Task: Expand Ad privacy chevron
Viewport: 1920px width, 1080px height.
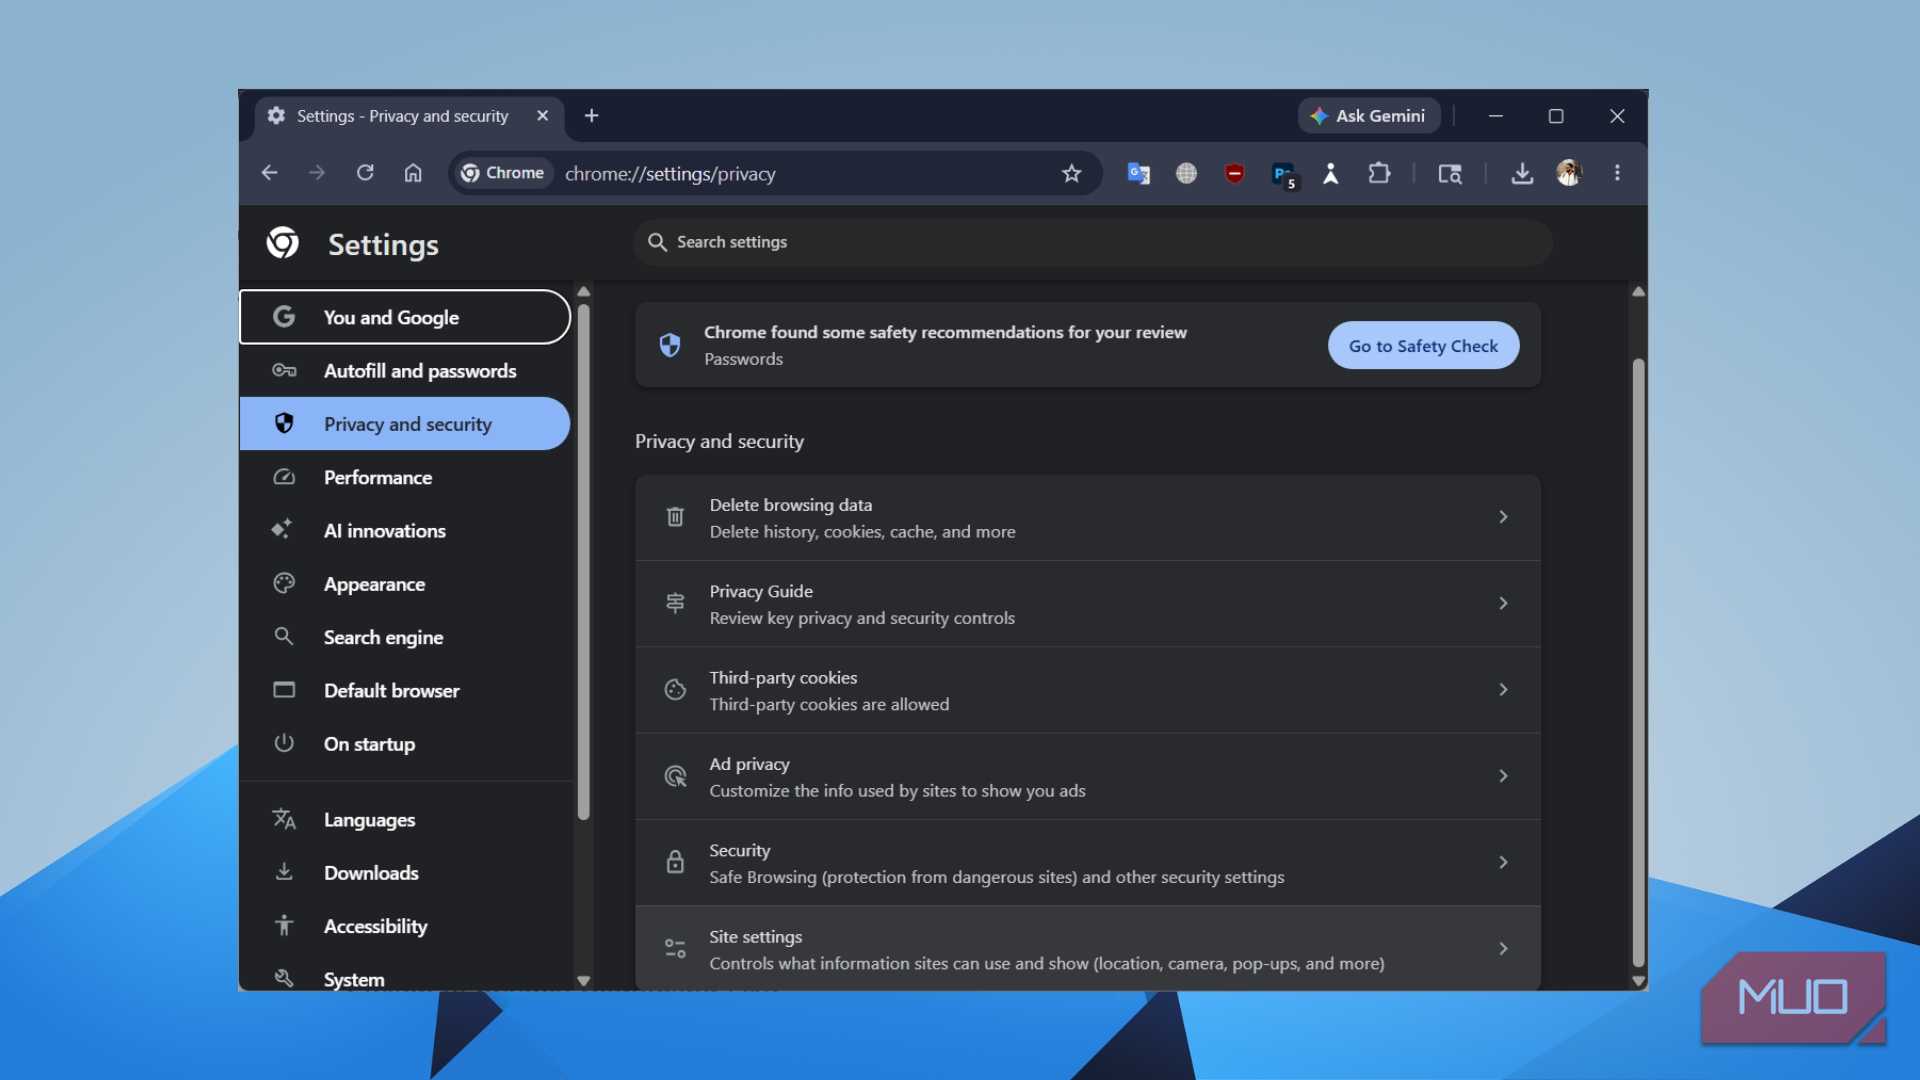Action: coord(1503,776)
